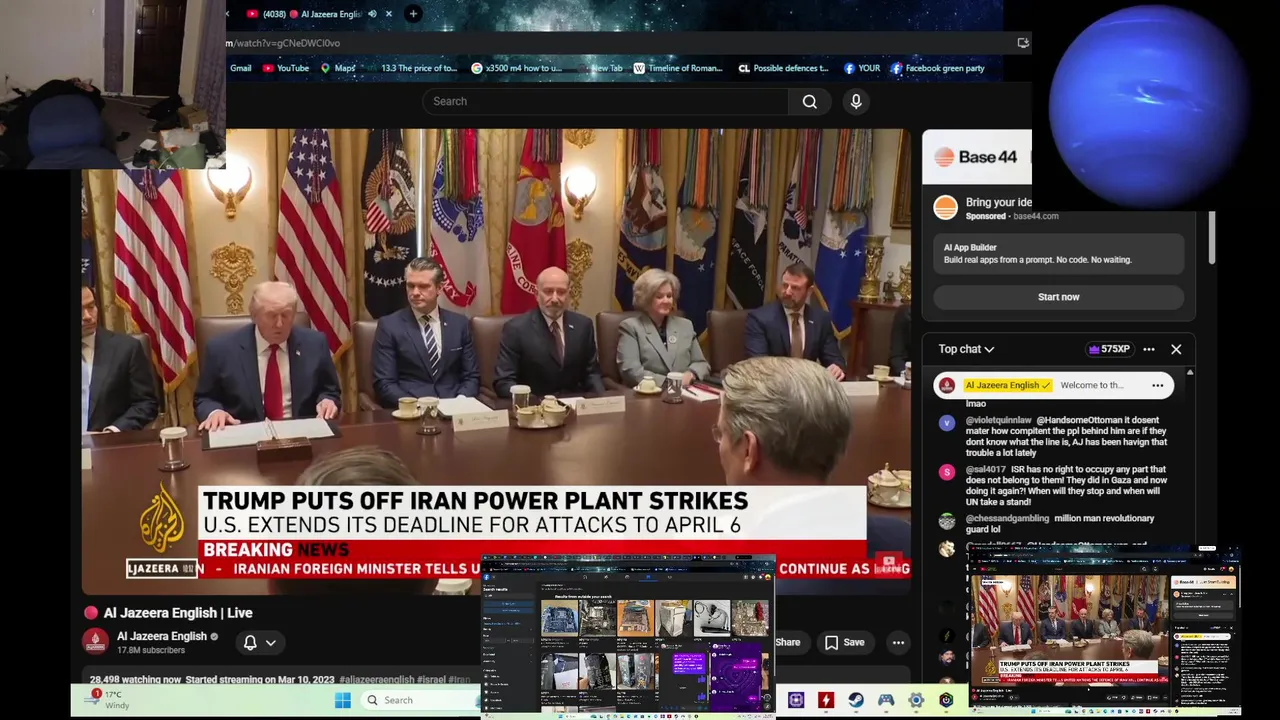Open the 'x3500 m4 how to u...' bookmark

tap(516, 68)
